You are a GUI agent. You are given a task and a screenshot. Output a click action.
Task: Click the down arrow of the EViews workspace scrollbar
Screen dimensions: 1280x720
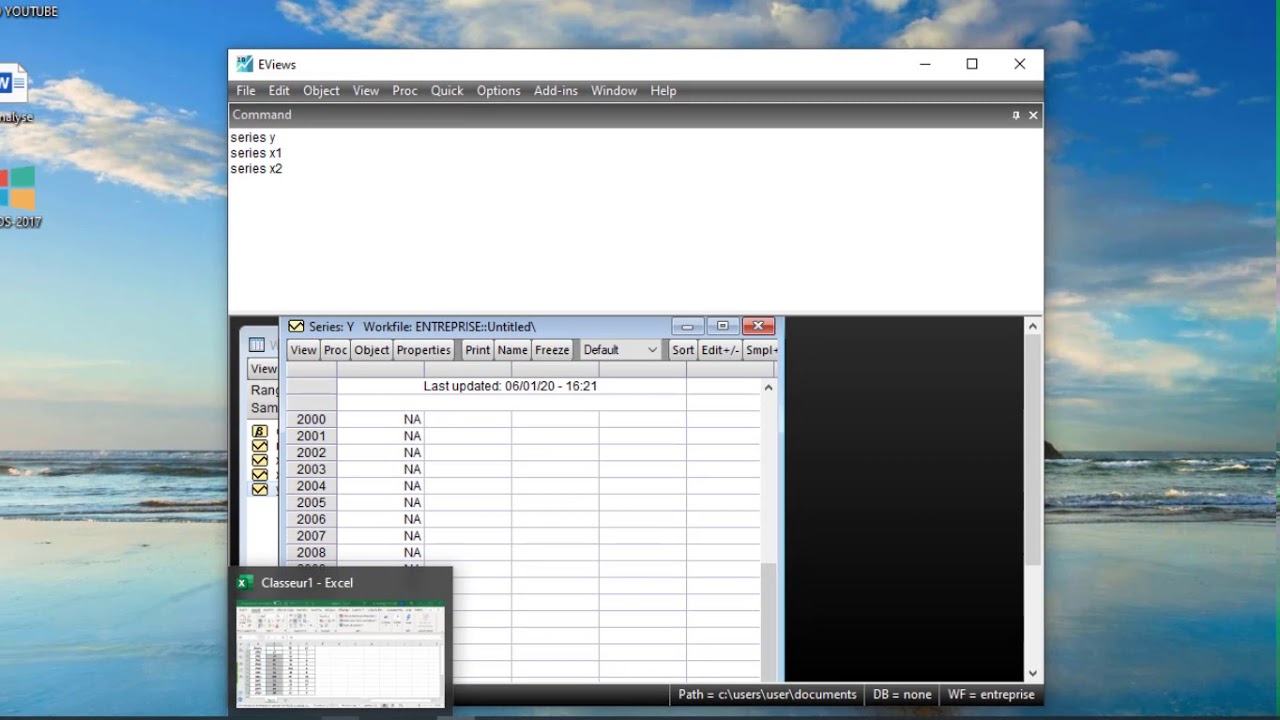coord(1033,674)
